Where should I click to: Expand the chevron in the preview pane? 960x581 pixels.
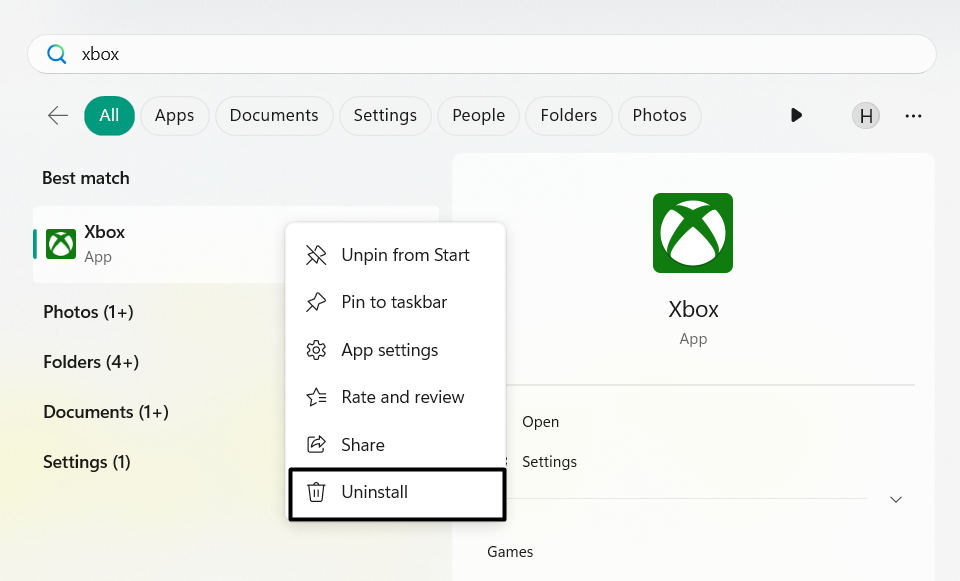(x=896, y=499)
